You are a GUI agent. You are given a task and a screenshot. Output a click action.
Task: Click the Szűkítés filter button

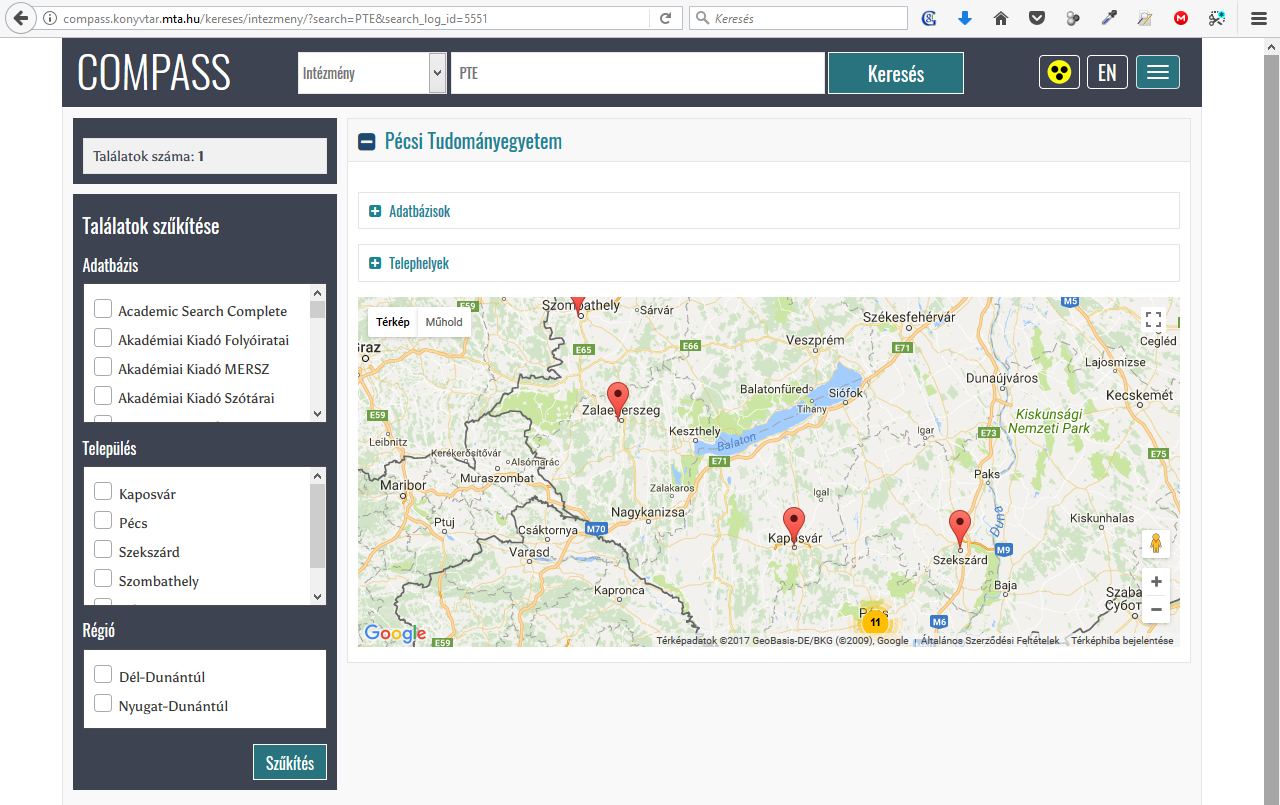coord(290,763)
